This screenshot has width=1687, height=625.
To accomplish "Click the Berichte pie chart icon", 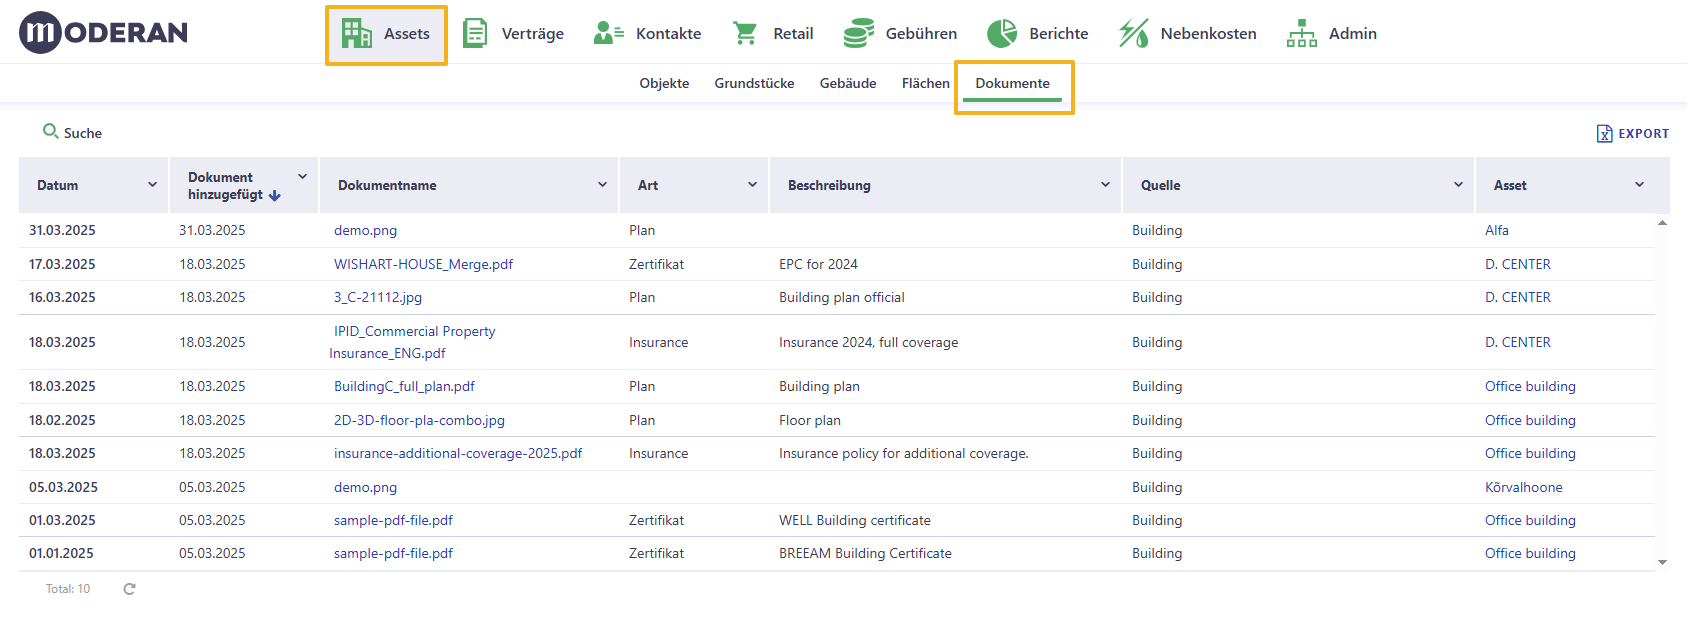I will tap(1002, 33).
